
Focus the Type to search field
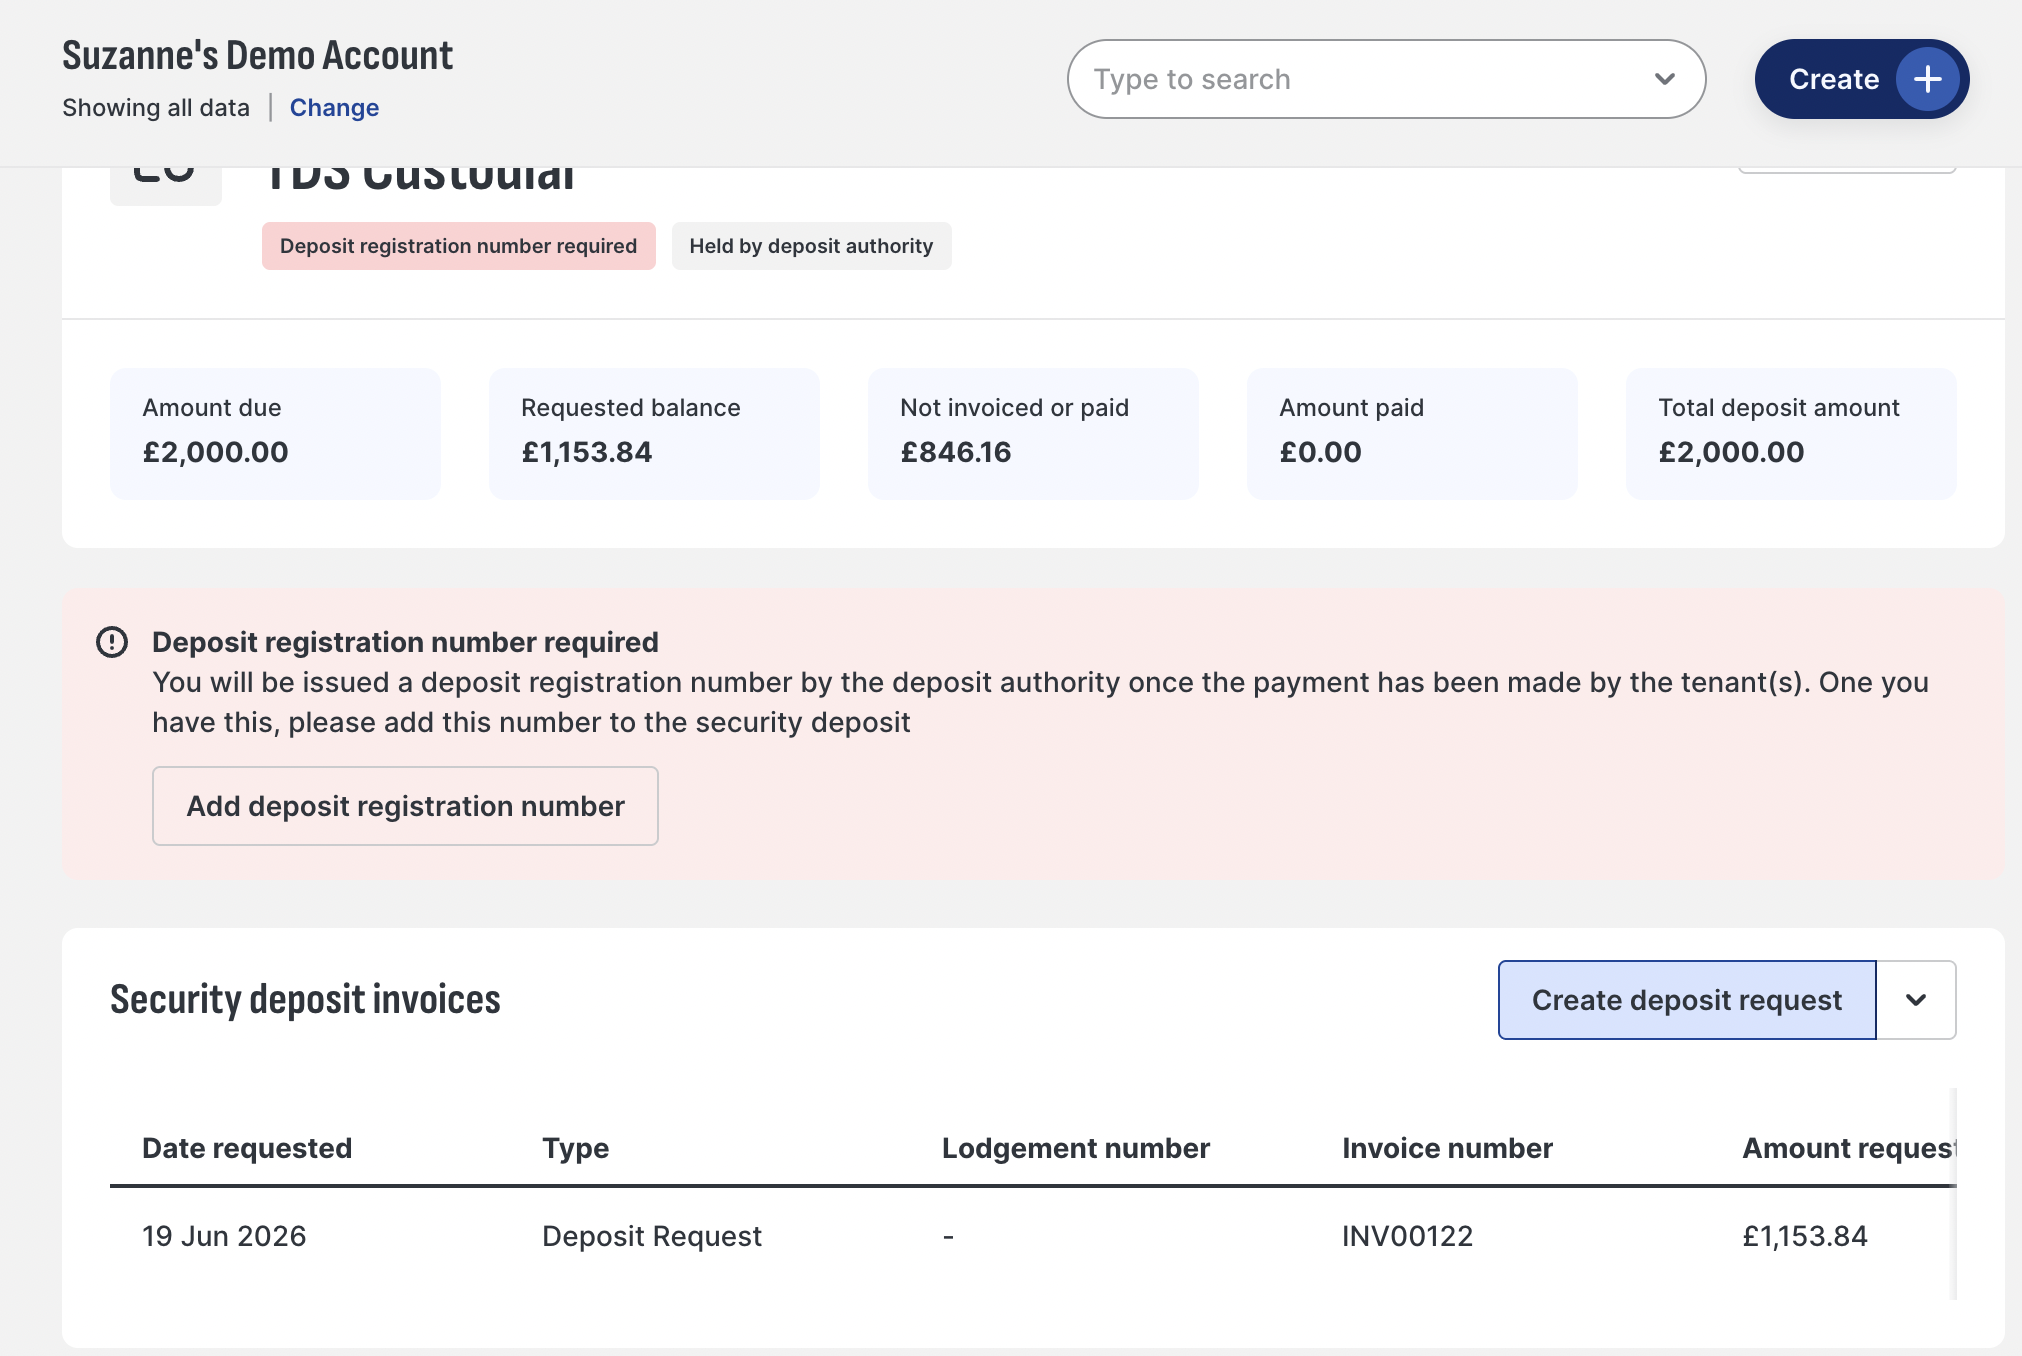(x=1386, y=79)
